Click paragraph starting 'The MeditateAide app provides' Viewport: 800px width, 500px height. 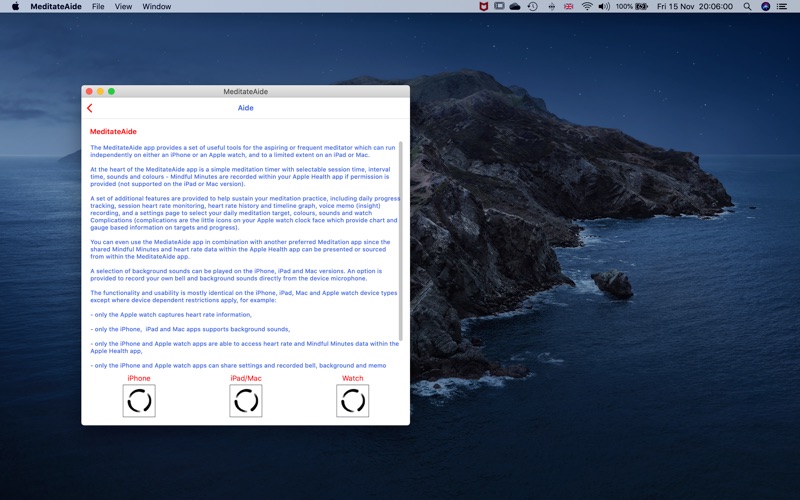click(x=243, y=151)
